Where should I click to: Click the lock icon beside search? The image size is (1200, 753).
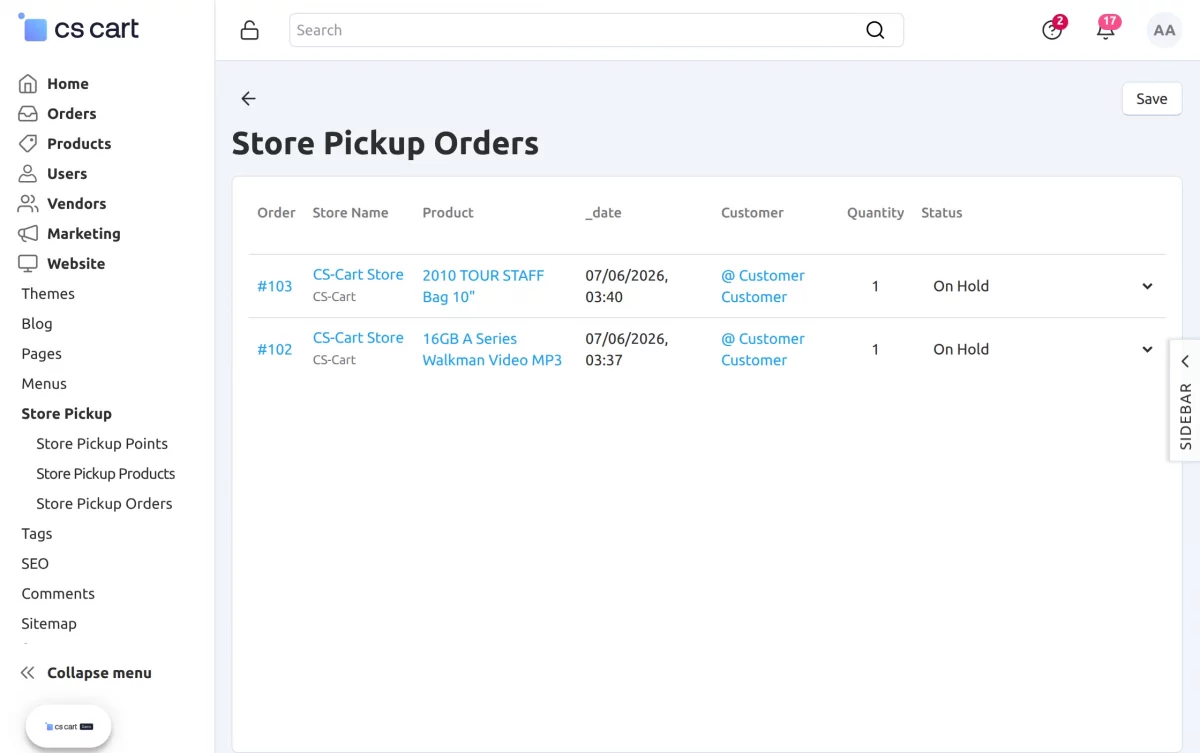coord(250,30)
